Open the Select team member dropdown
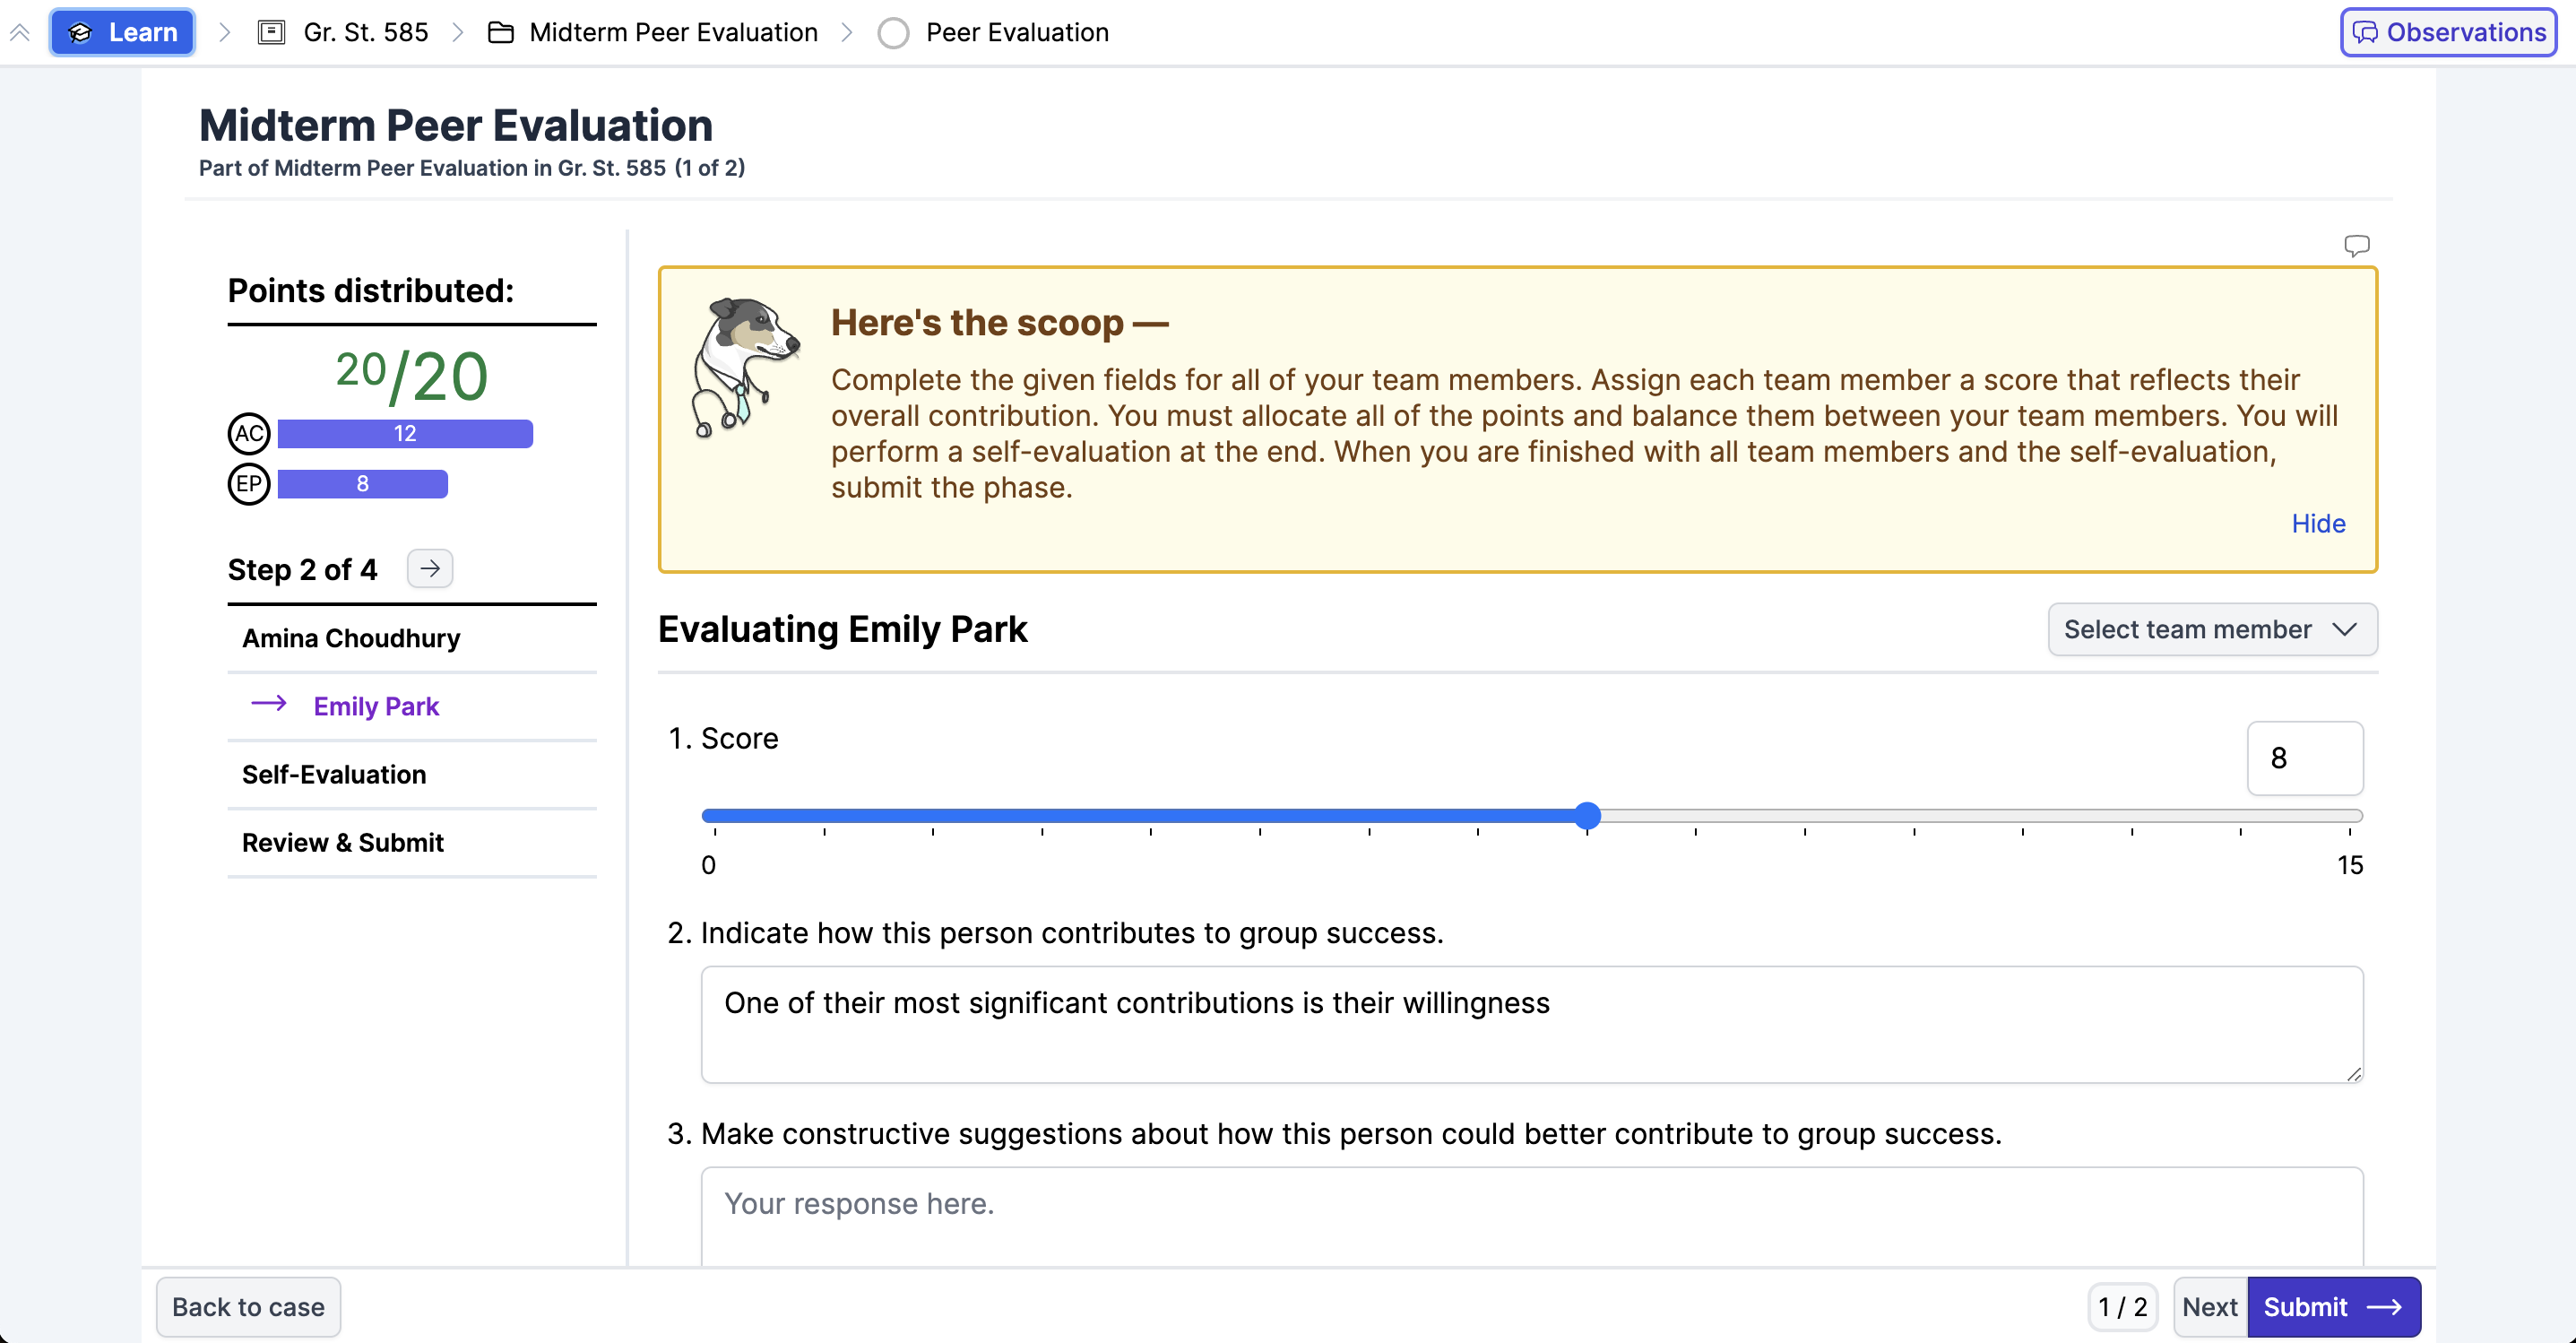The height and width of the screenshot is (1343, 2576). (2211, 629)
